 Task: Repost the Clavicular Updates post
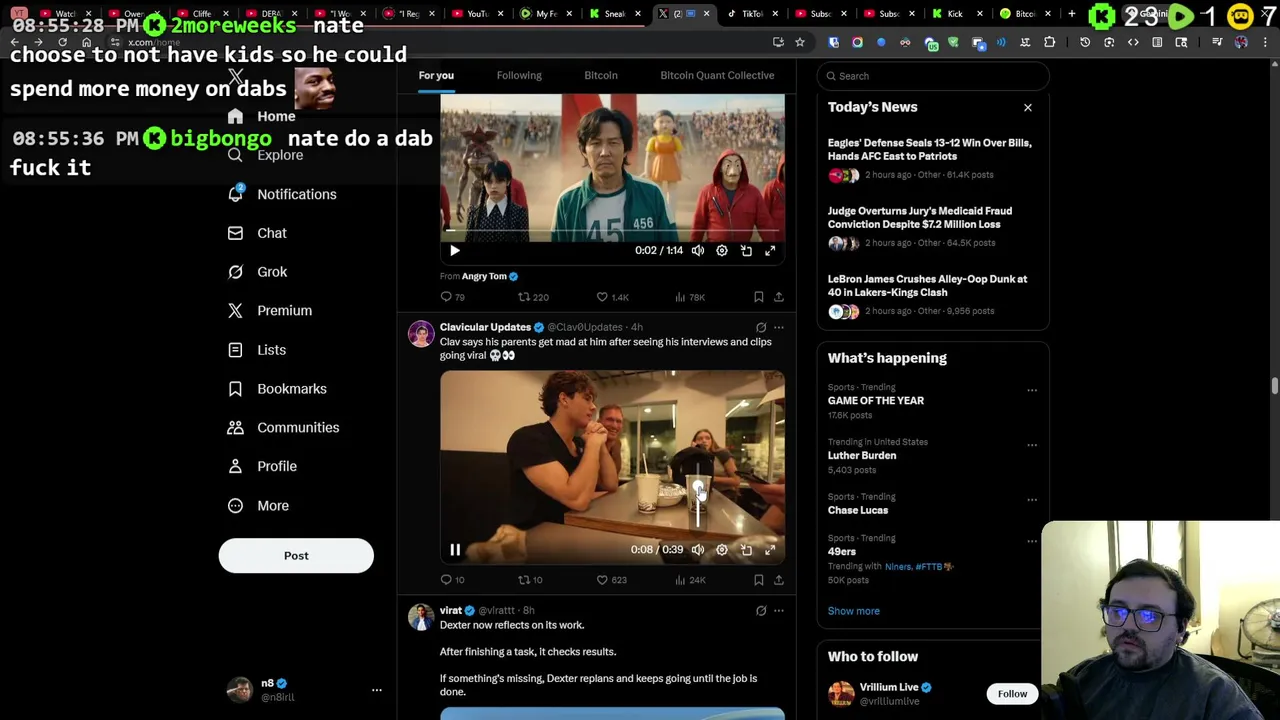[x=530, y=580]
